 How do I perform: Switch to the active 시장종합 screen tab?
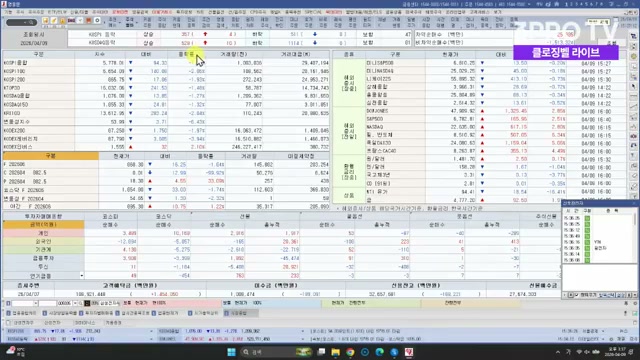pos(240,313)
